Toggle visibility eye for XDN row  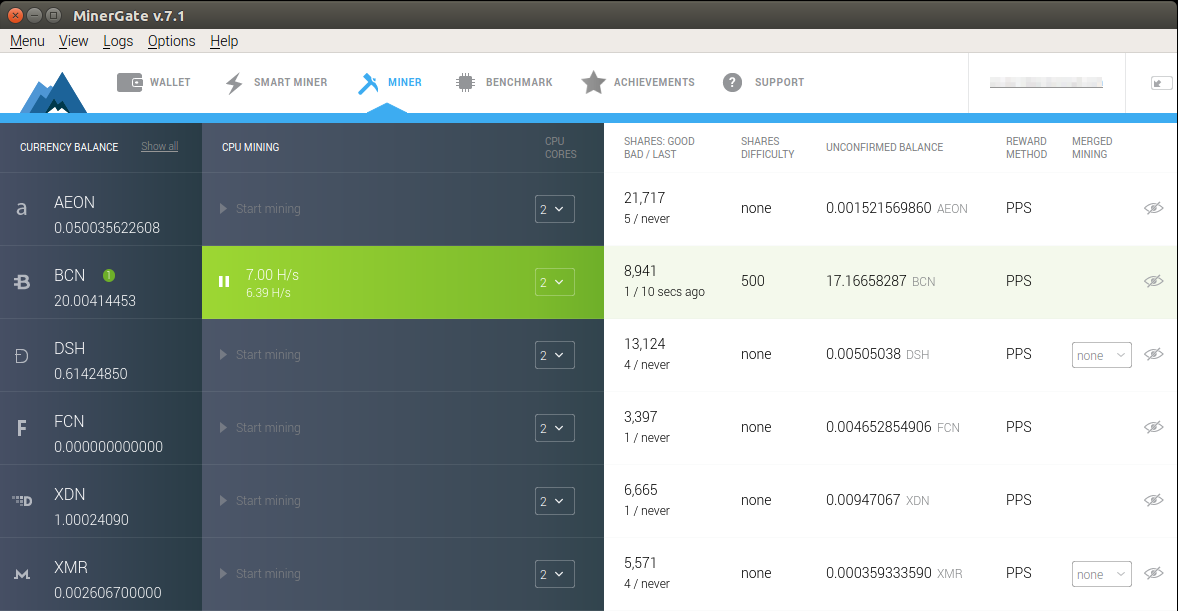1153,500
